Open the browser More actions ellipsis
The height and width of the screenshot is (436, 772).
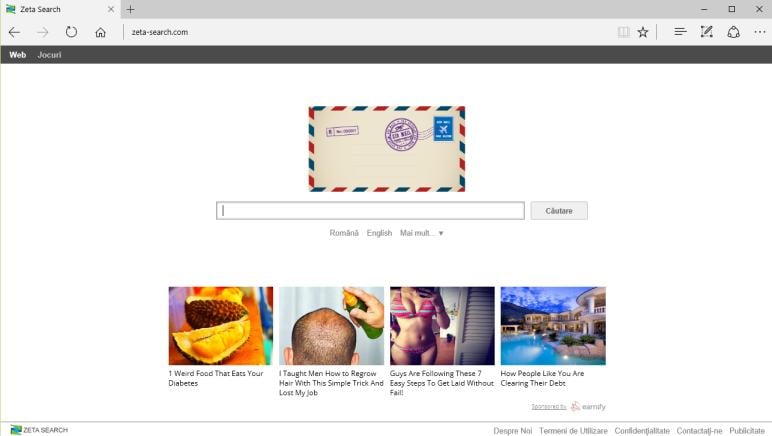pos(760,32)
